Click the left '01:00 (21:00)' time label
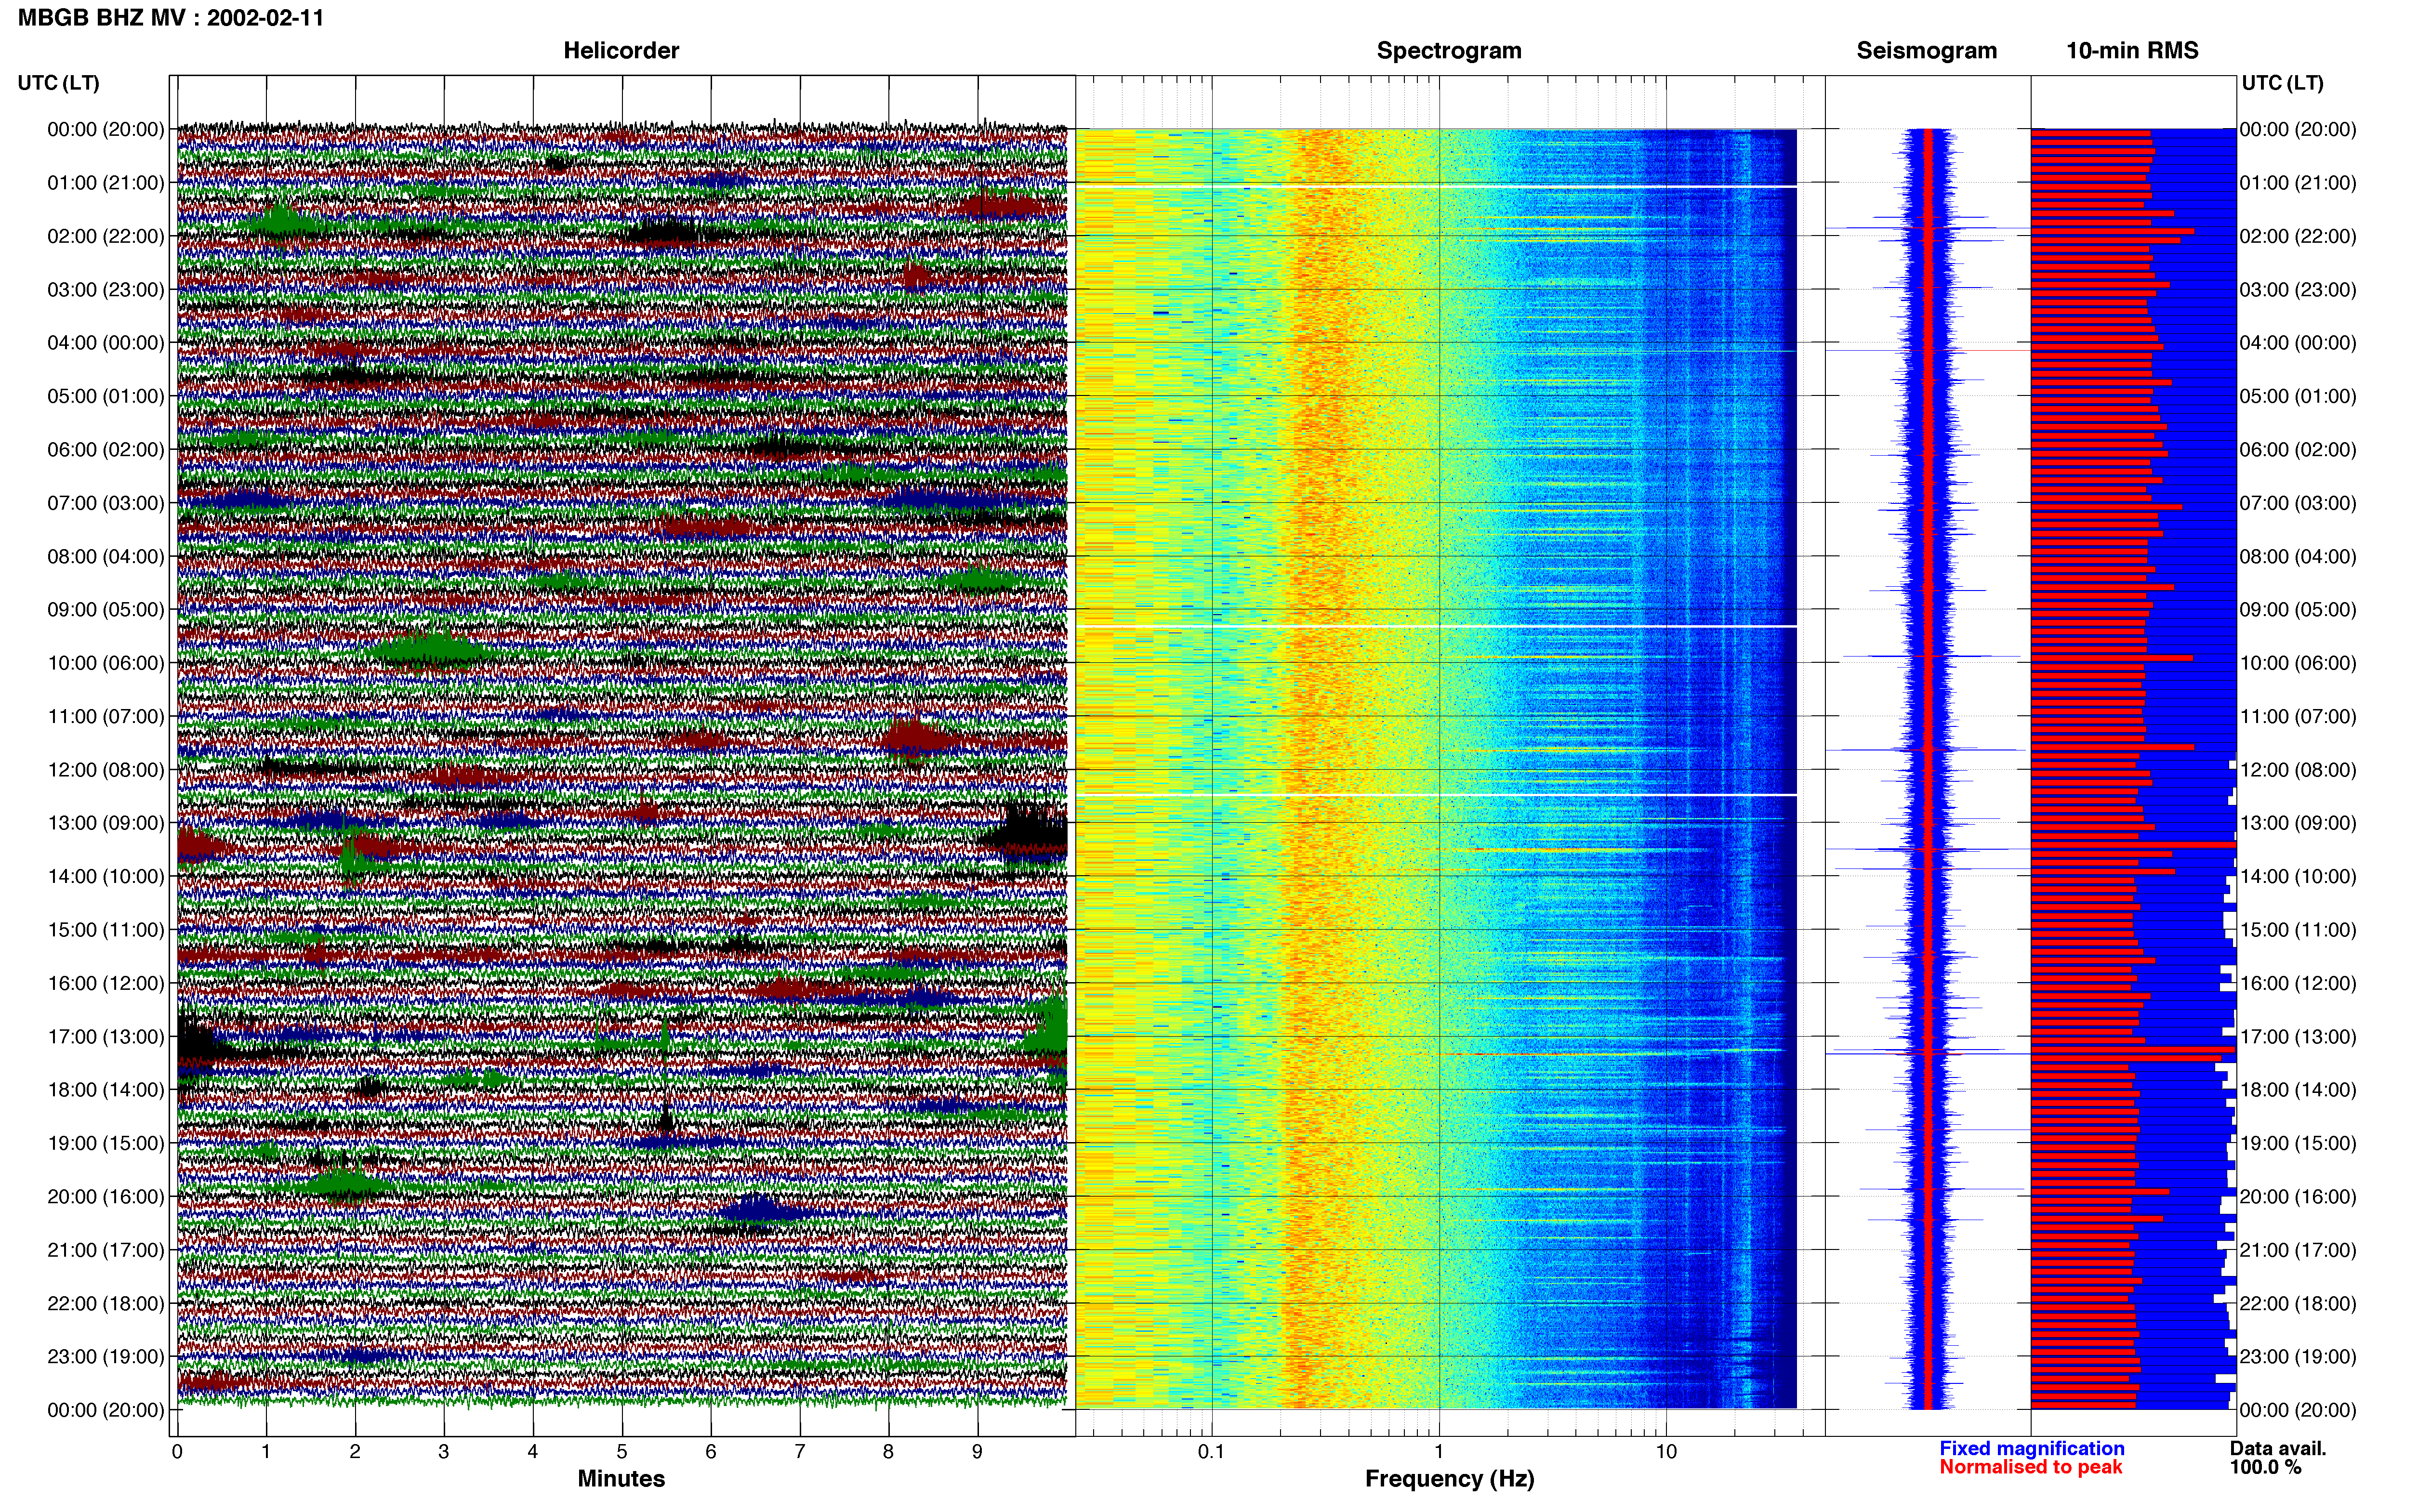This screenshot has width=2418, height=1512. point(106,183)
